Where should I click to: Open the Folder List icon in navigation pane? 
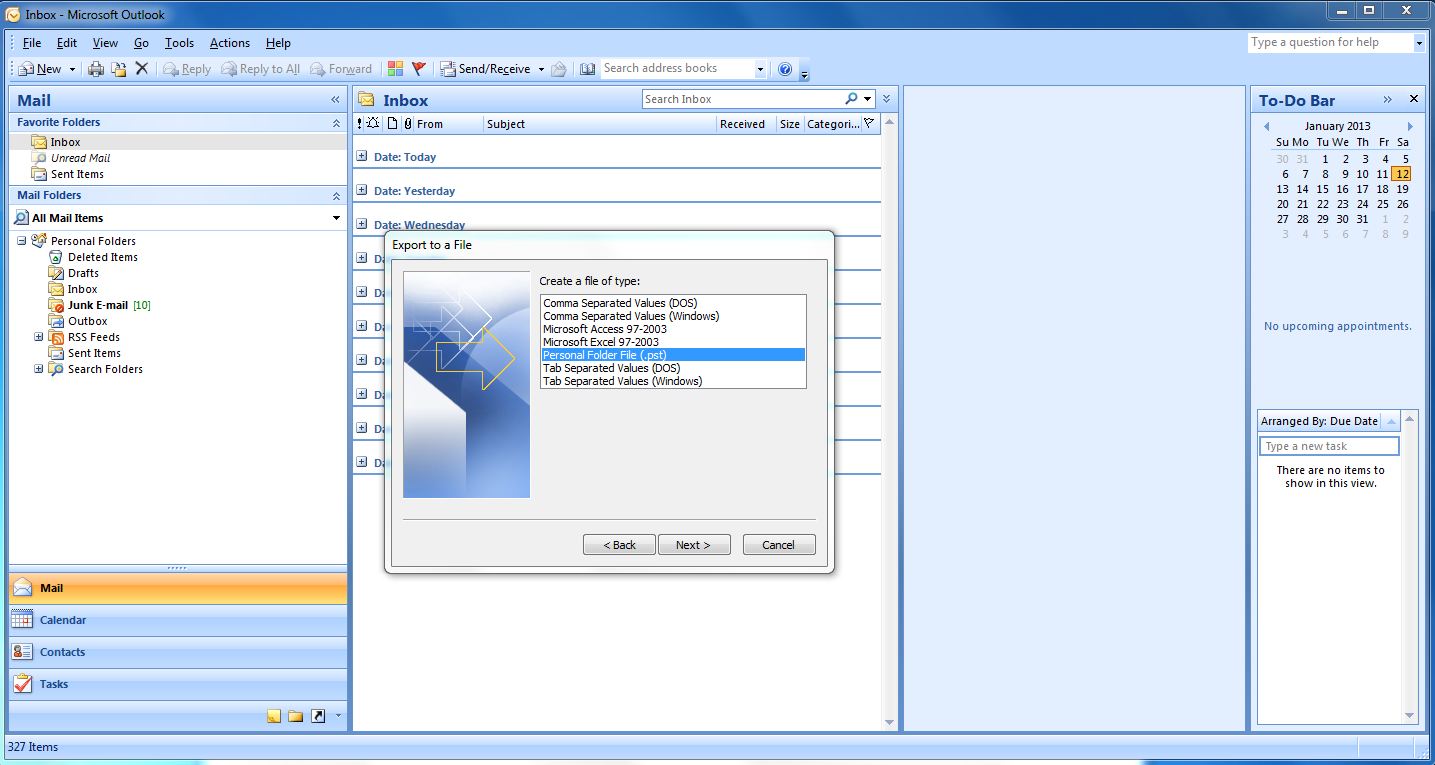pyautogui.click(x=295, y=716)
